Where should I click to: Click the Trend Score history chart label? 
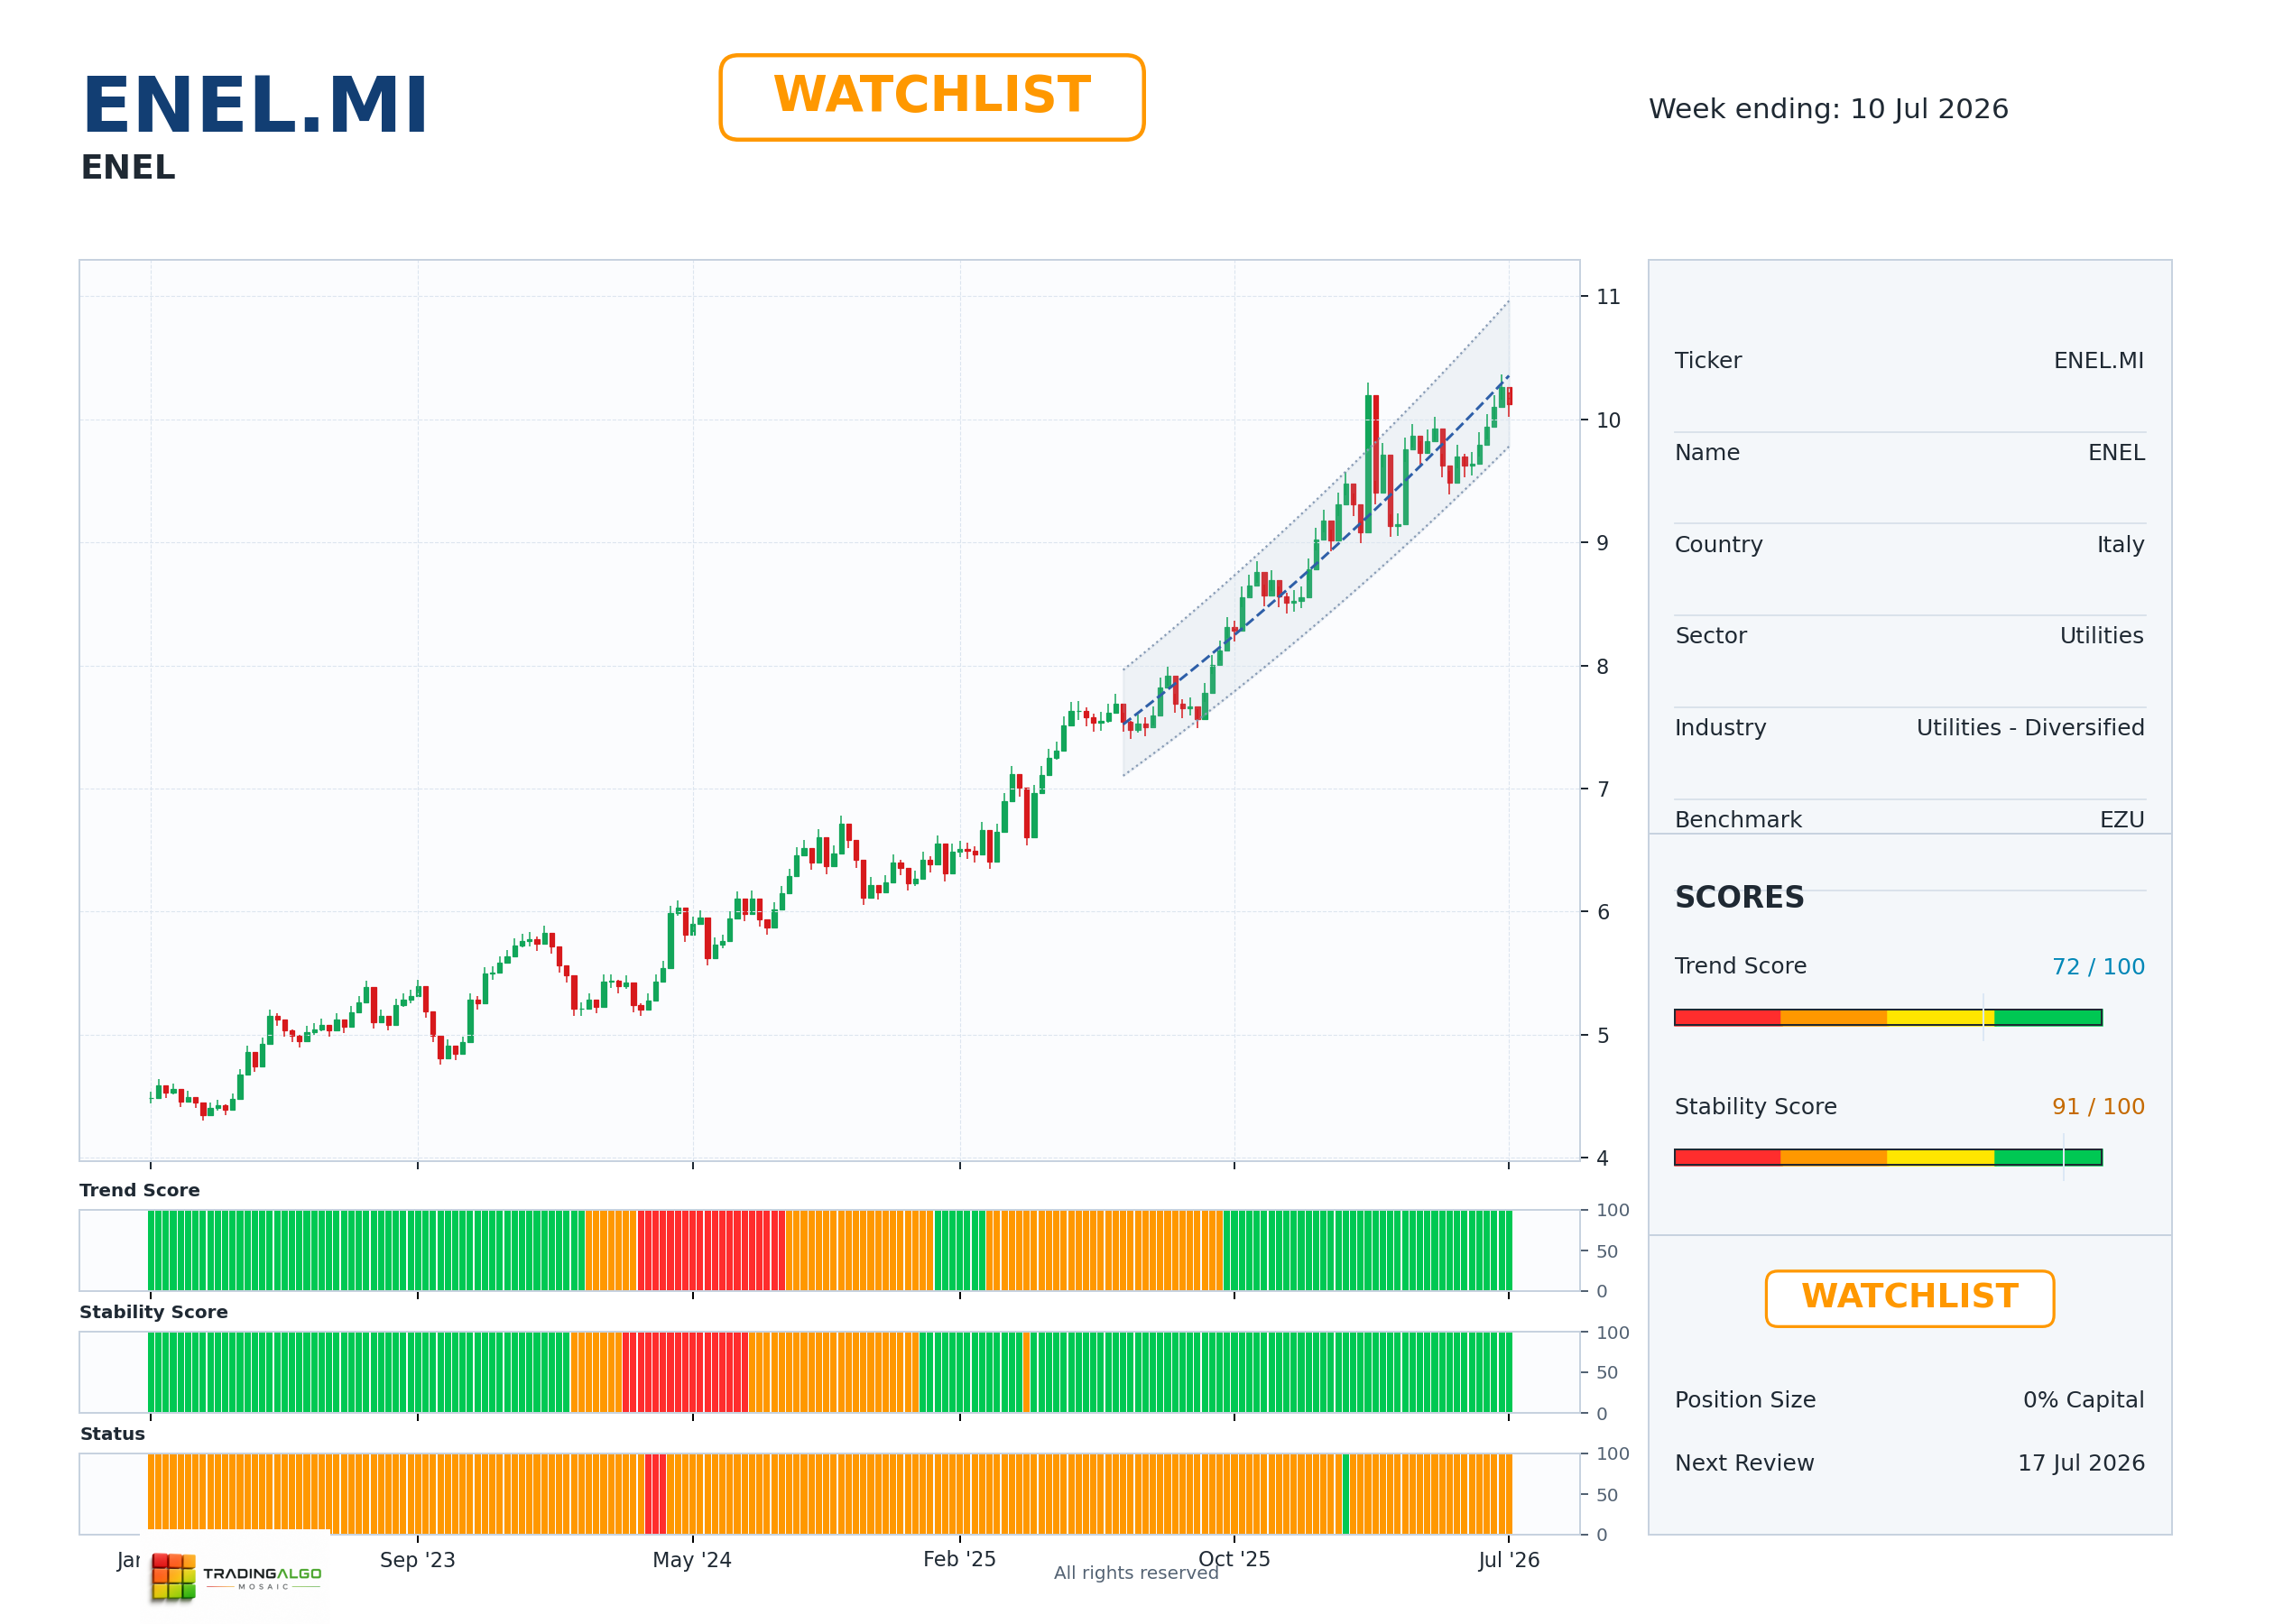139,1190
